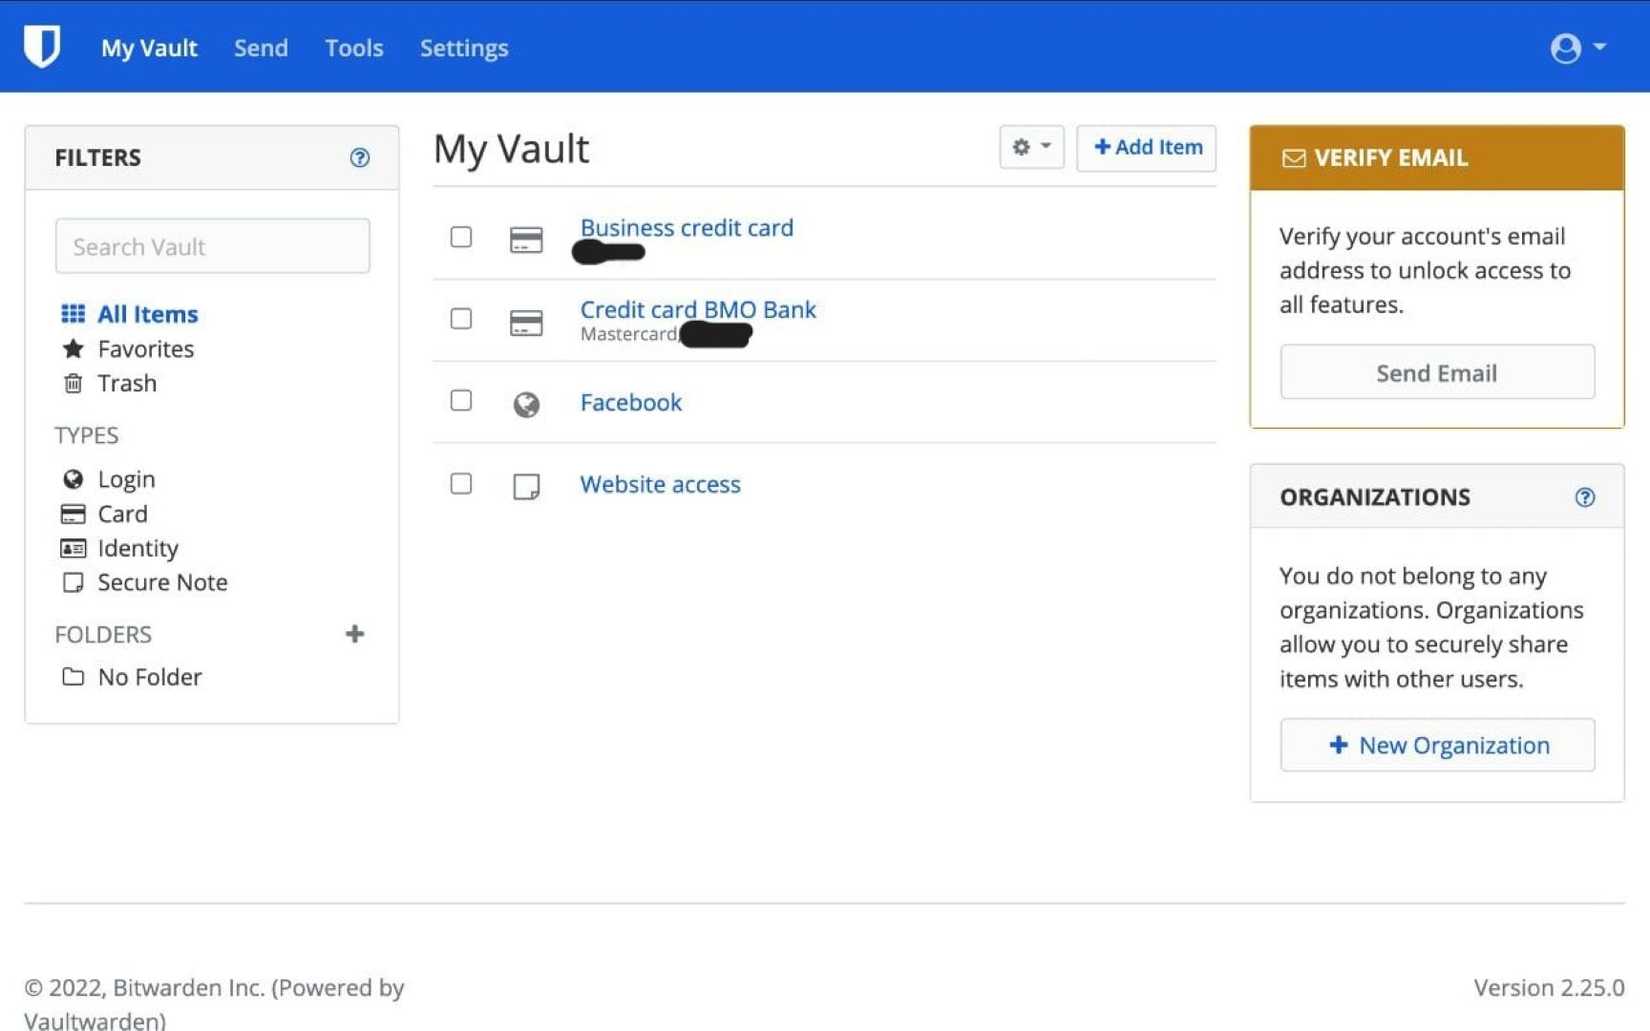The image size is (1650, 1031).
Task: Tick the Website access checkbox
Action: coord(461,484)
